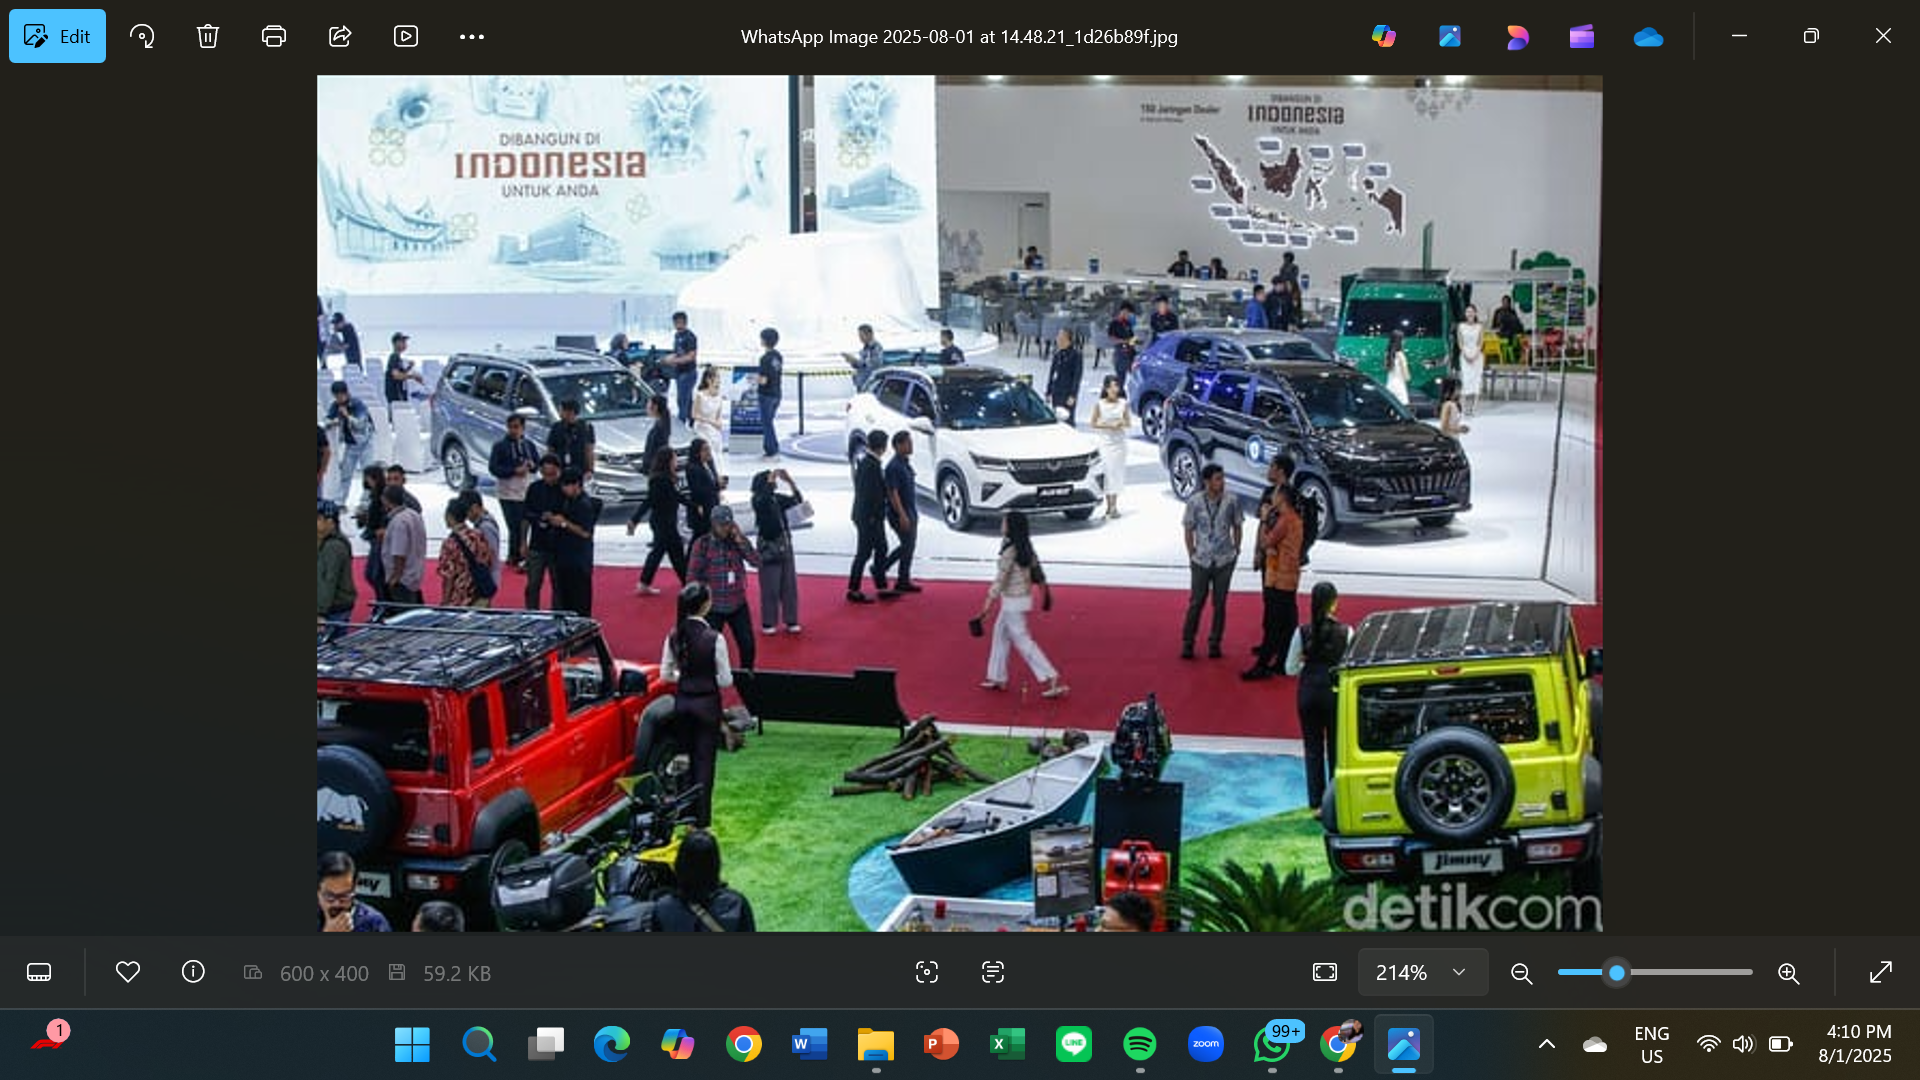
Task: Launch Microsoft Edge from the taskbar
Action: click(x=612, y=1045)
